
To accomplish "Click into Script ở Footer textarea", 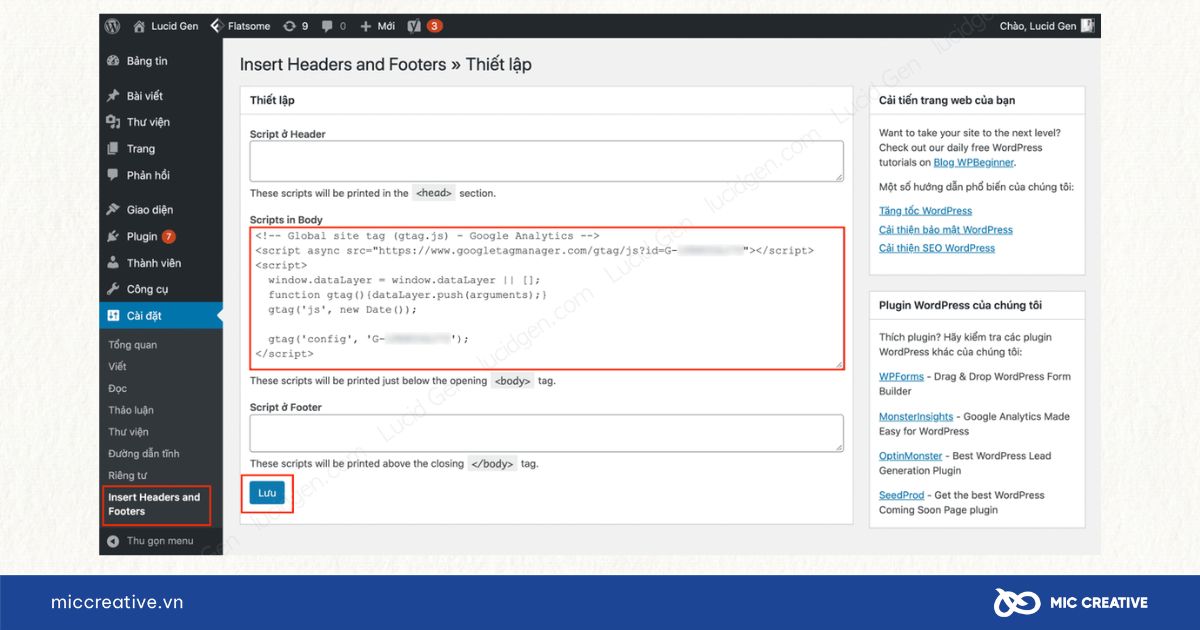I will point(546,434).
